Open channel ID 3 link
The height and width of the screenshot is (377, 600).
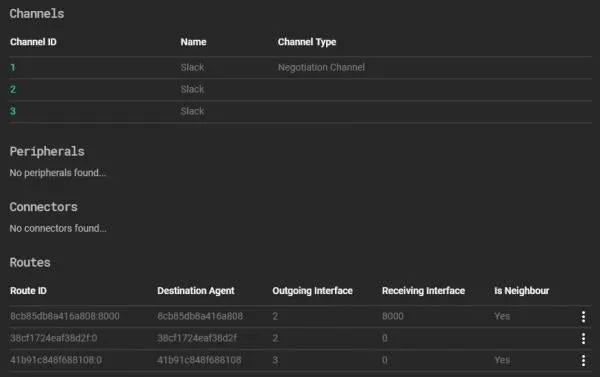[13, 111]
